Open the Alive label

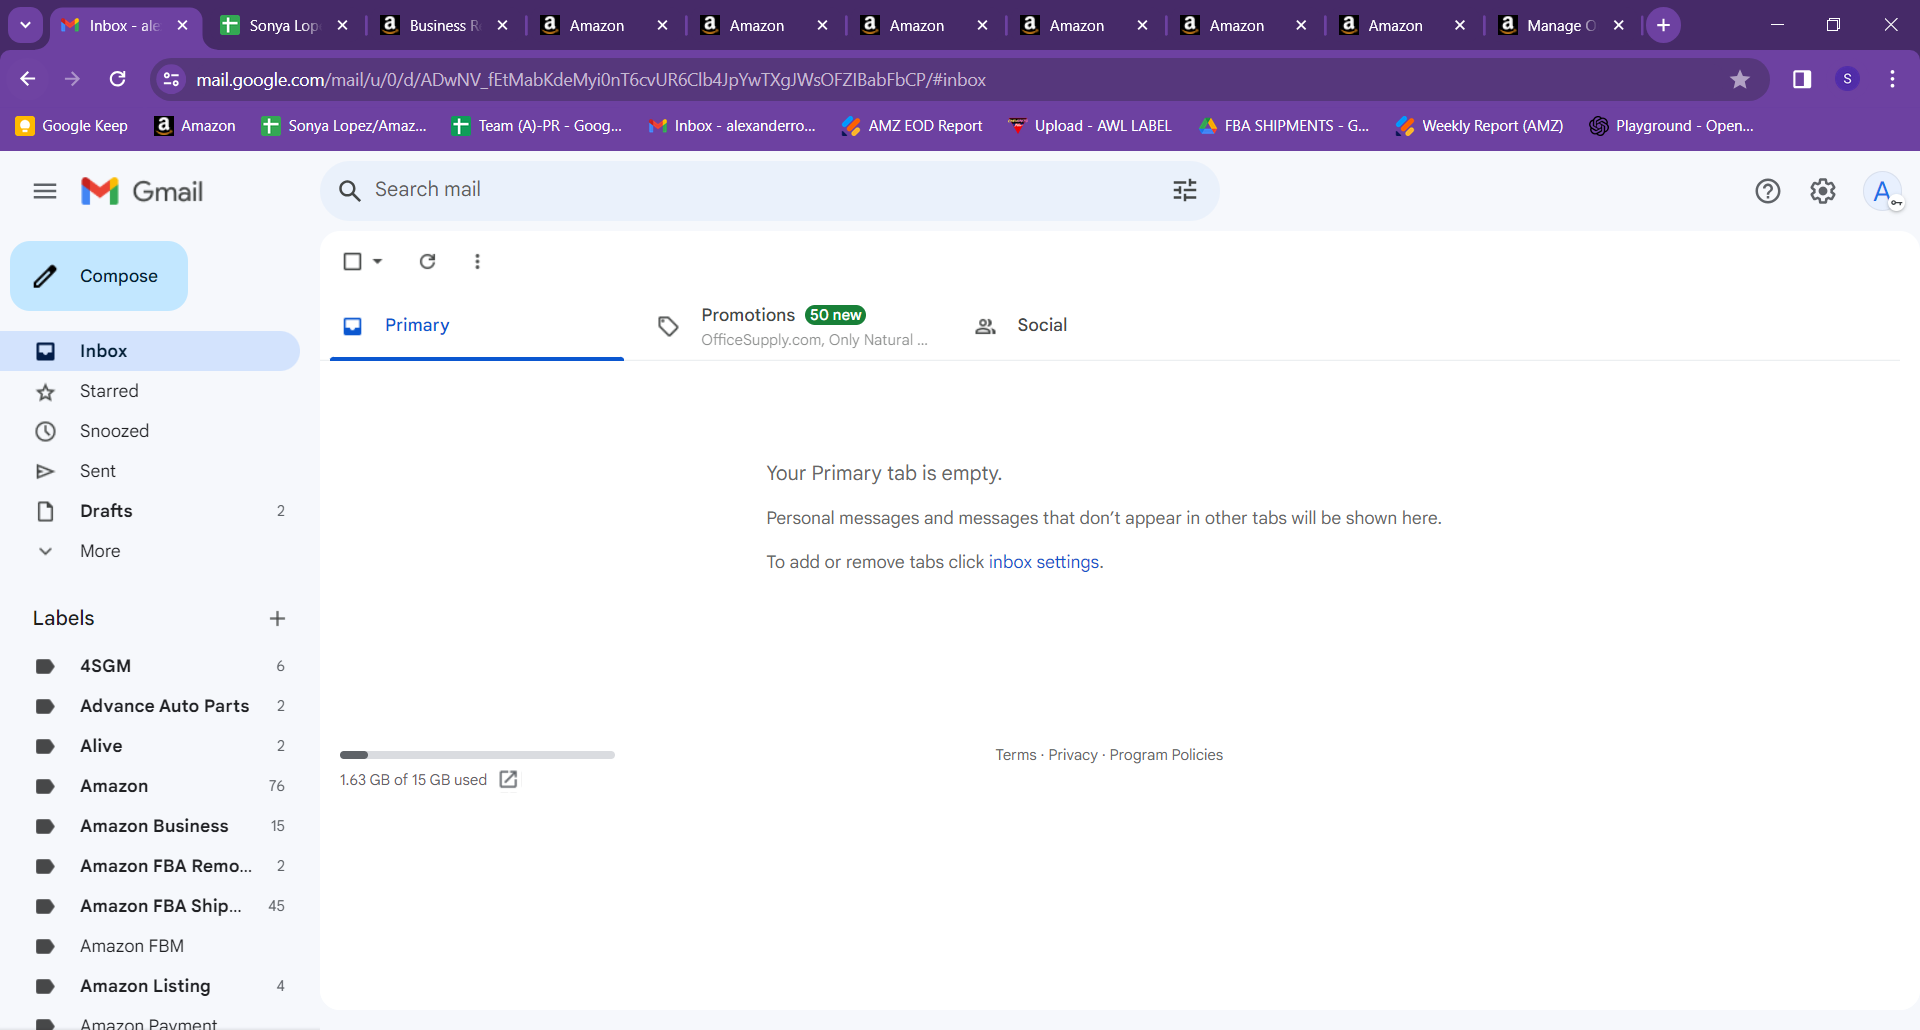click(x=150, y=746)
